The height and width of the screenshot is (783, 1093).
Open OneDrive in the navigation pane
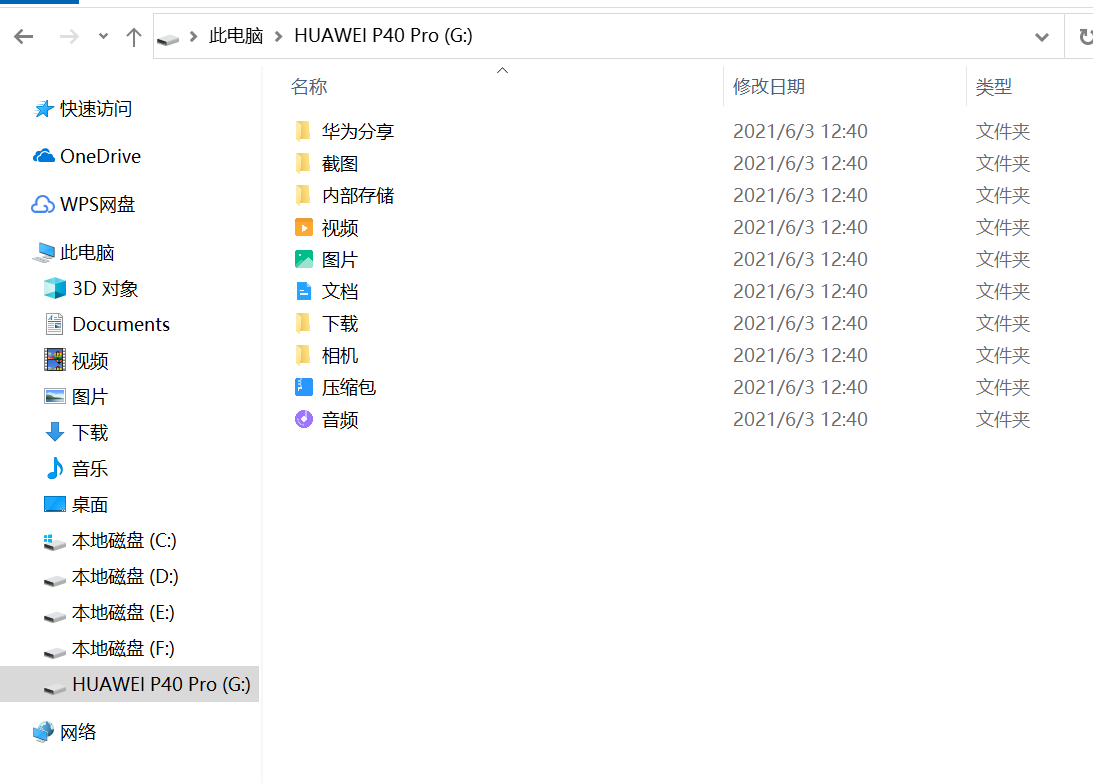click(100, 156)
